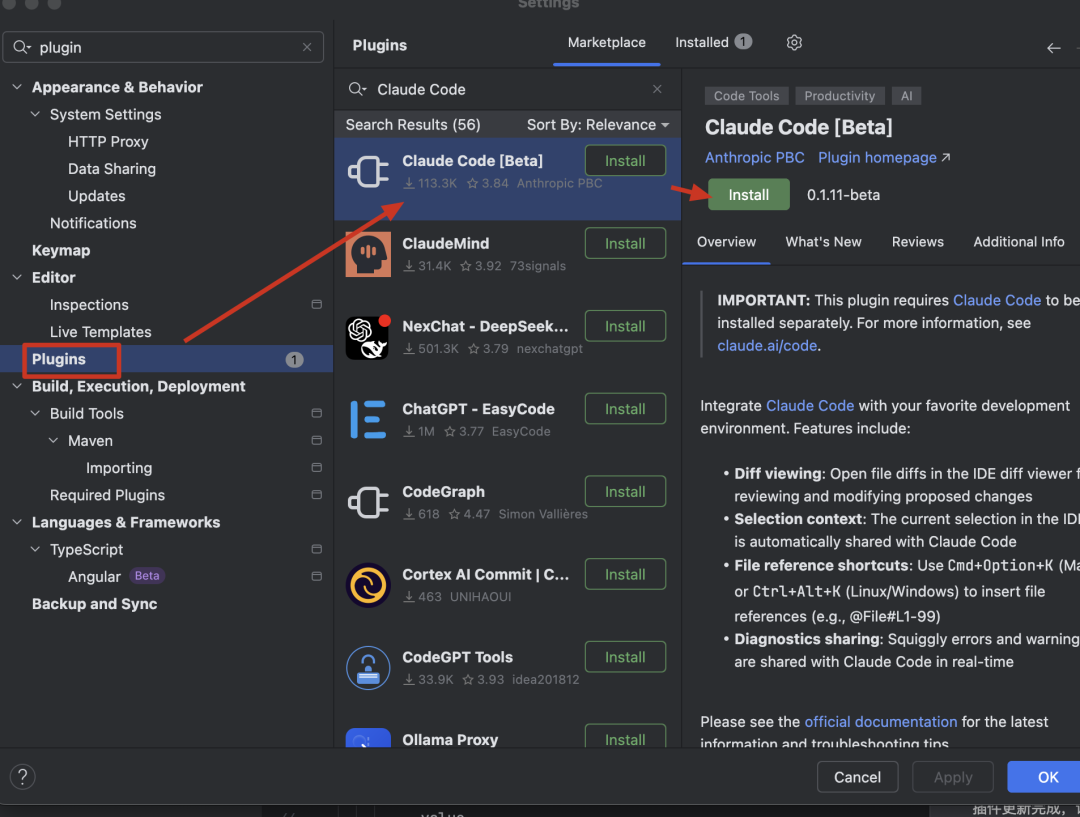Install the CodeGraph plugin
The height and width of the screenshot is (817, 1080).
click(x=625, y=491)
